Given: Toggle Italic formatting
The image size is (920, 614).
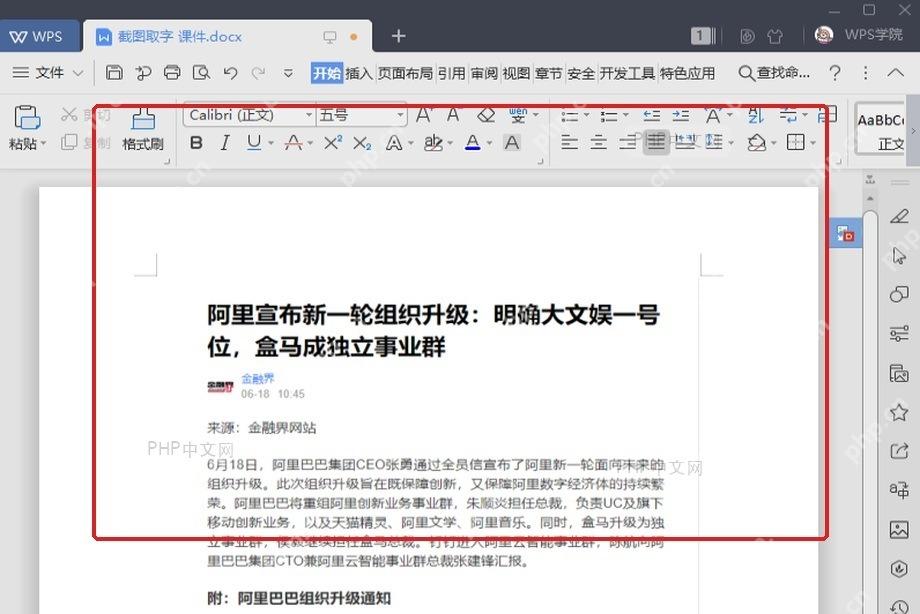Looking at the screenshot, I should [225, 143].
